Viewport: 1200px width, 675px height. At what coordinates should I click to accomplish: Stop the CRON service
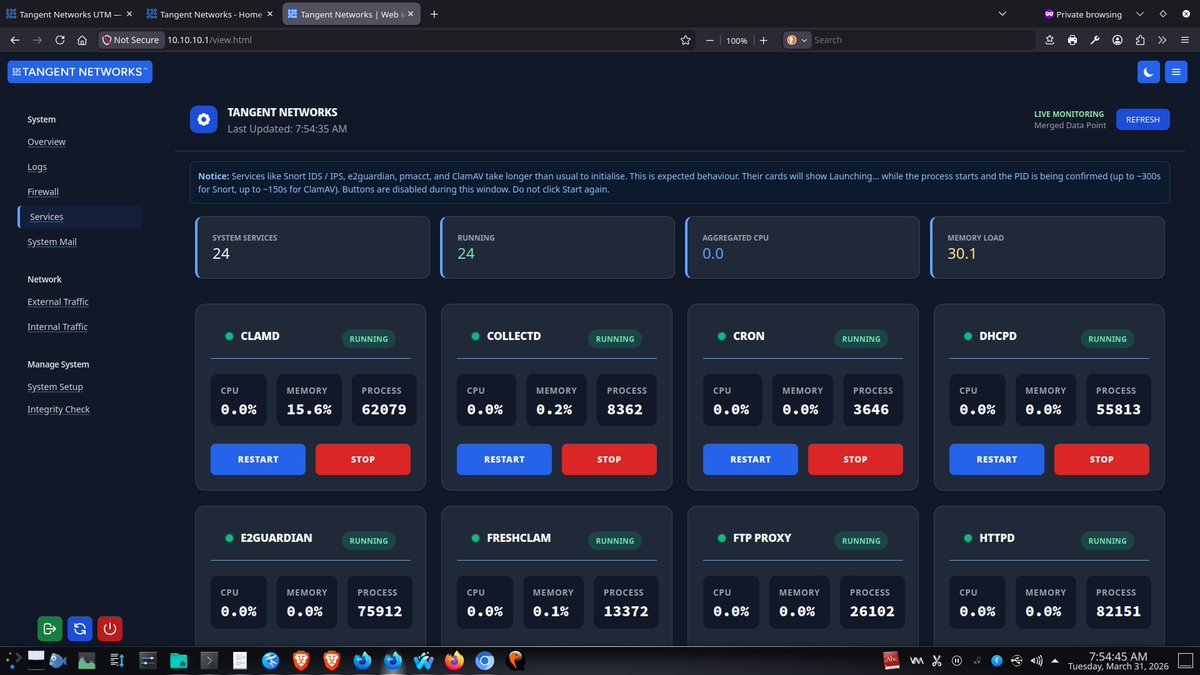pos(855,459)
